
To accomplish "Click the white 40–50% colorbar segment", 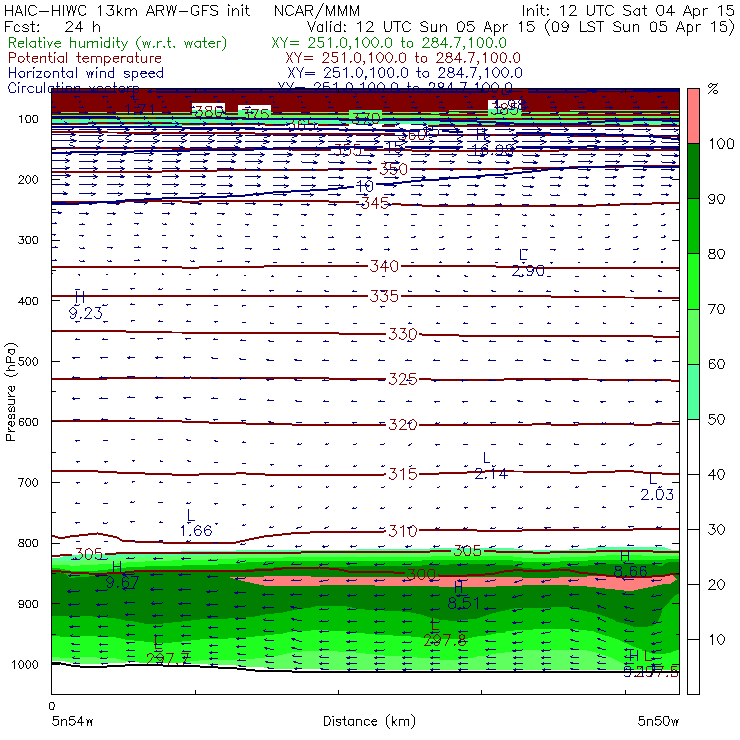I will pos(693,447).
